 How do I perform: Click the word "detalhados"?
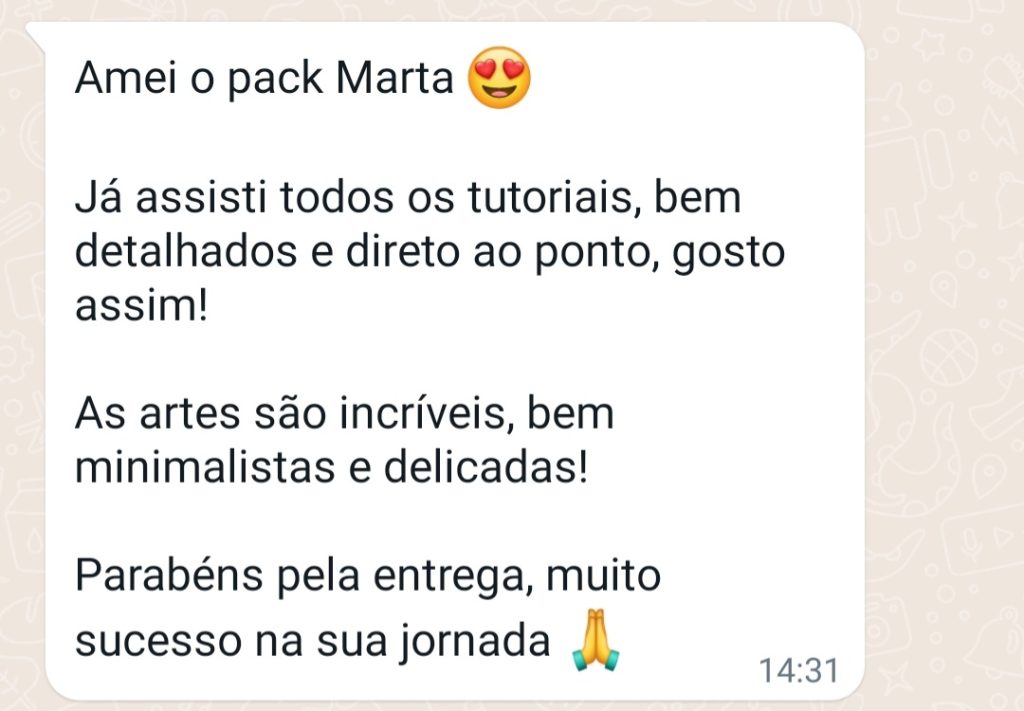(x=186, y=252)
